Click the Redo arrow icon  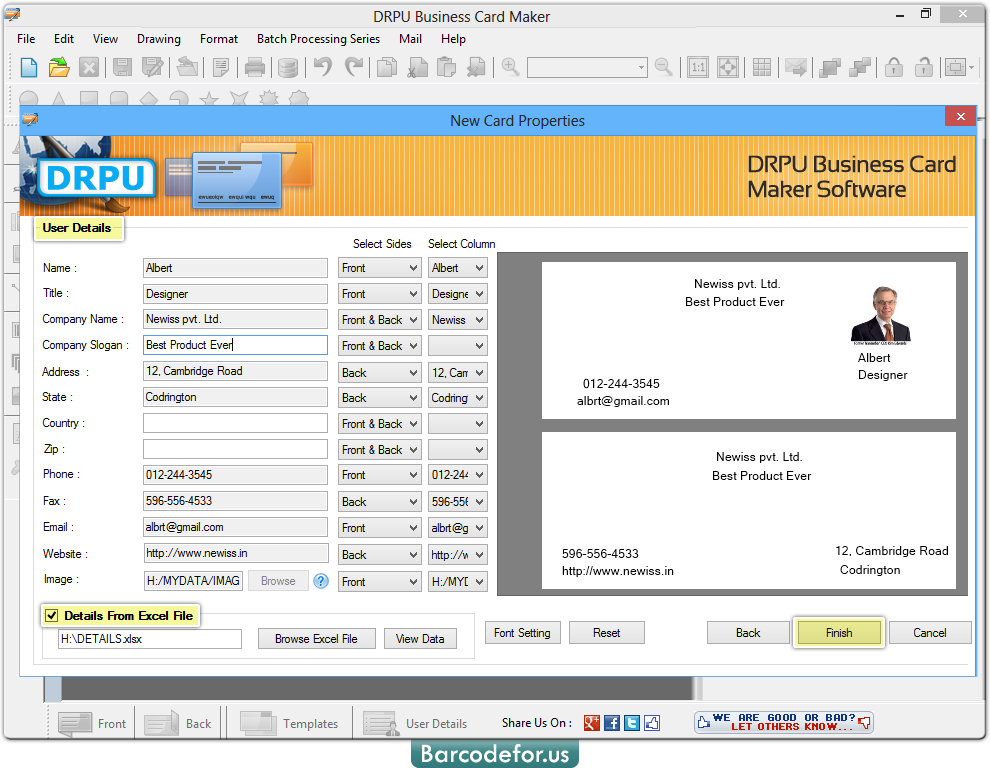tap(354, 67)
